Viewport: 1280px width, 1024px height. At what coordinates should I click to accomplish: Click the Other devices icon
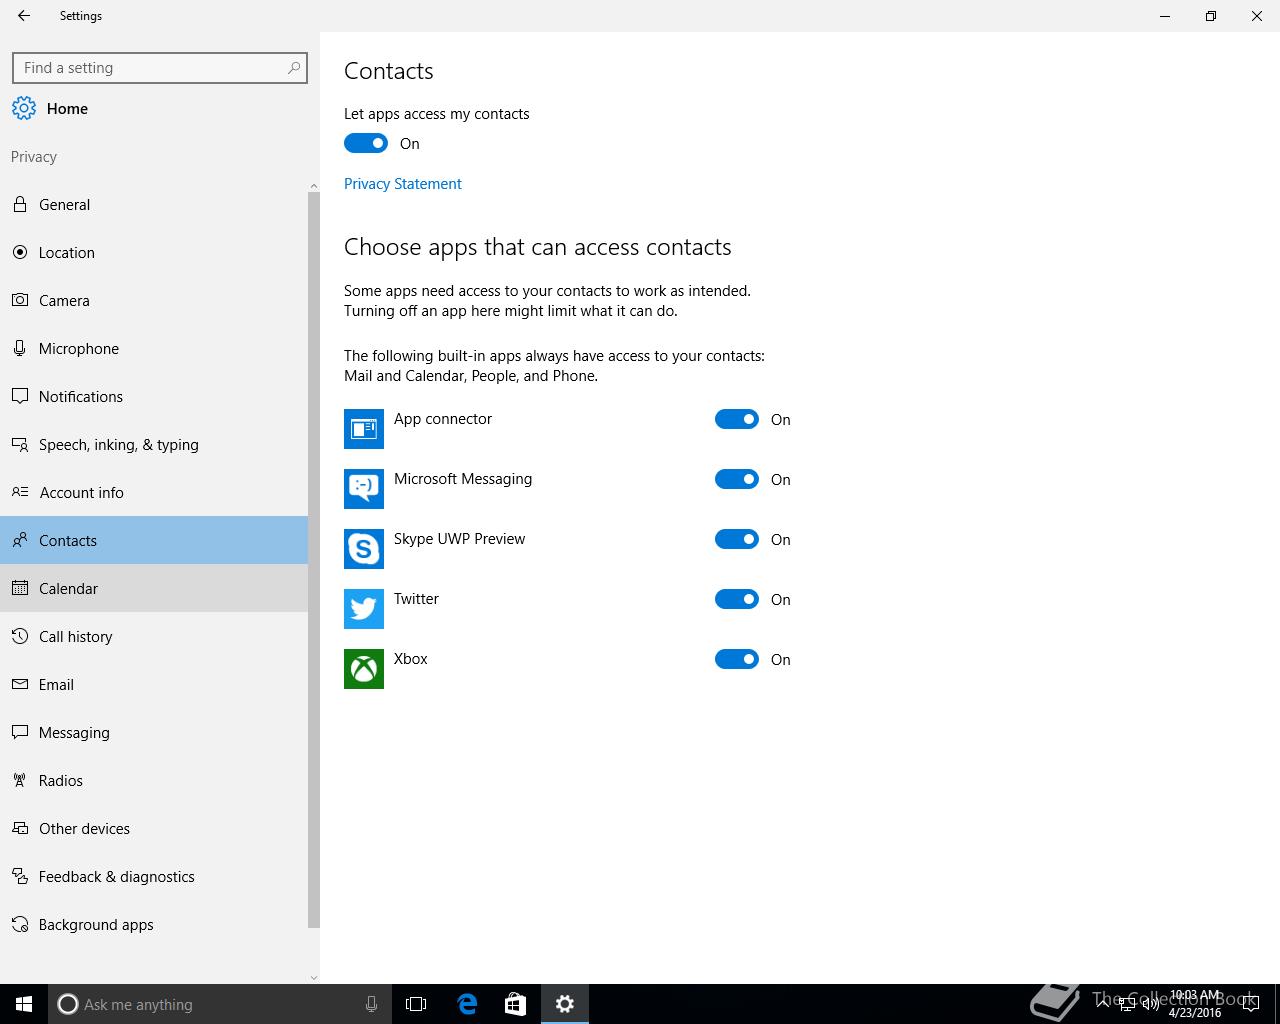click(x=20, y=828)
